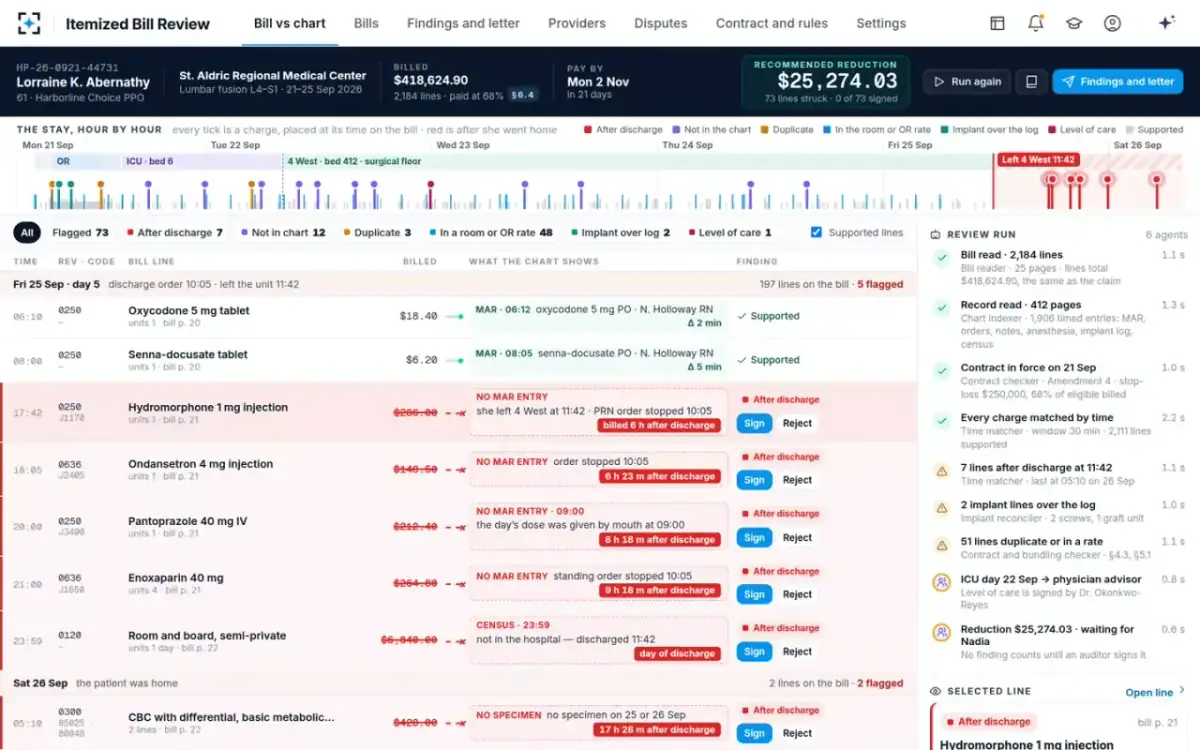
Task: Open the notifications bell
Action: (1036, 23)
